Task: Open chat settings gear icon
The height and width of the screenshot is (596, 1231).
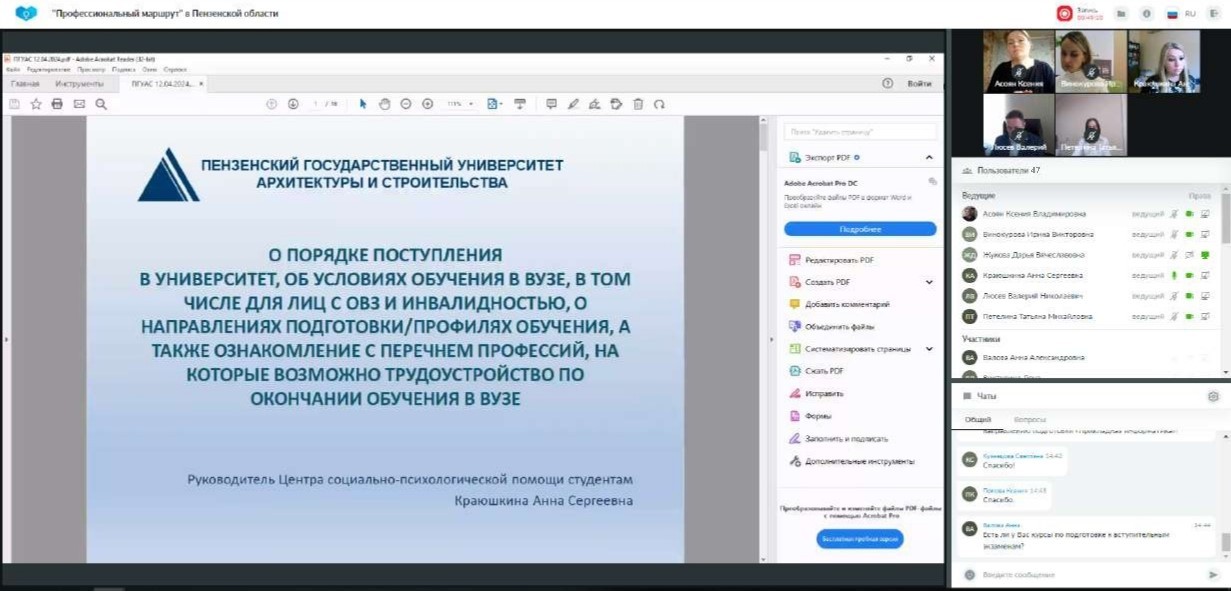Action: point(1213,396)
